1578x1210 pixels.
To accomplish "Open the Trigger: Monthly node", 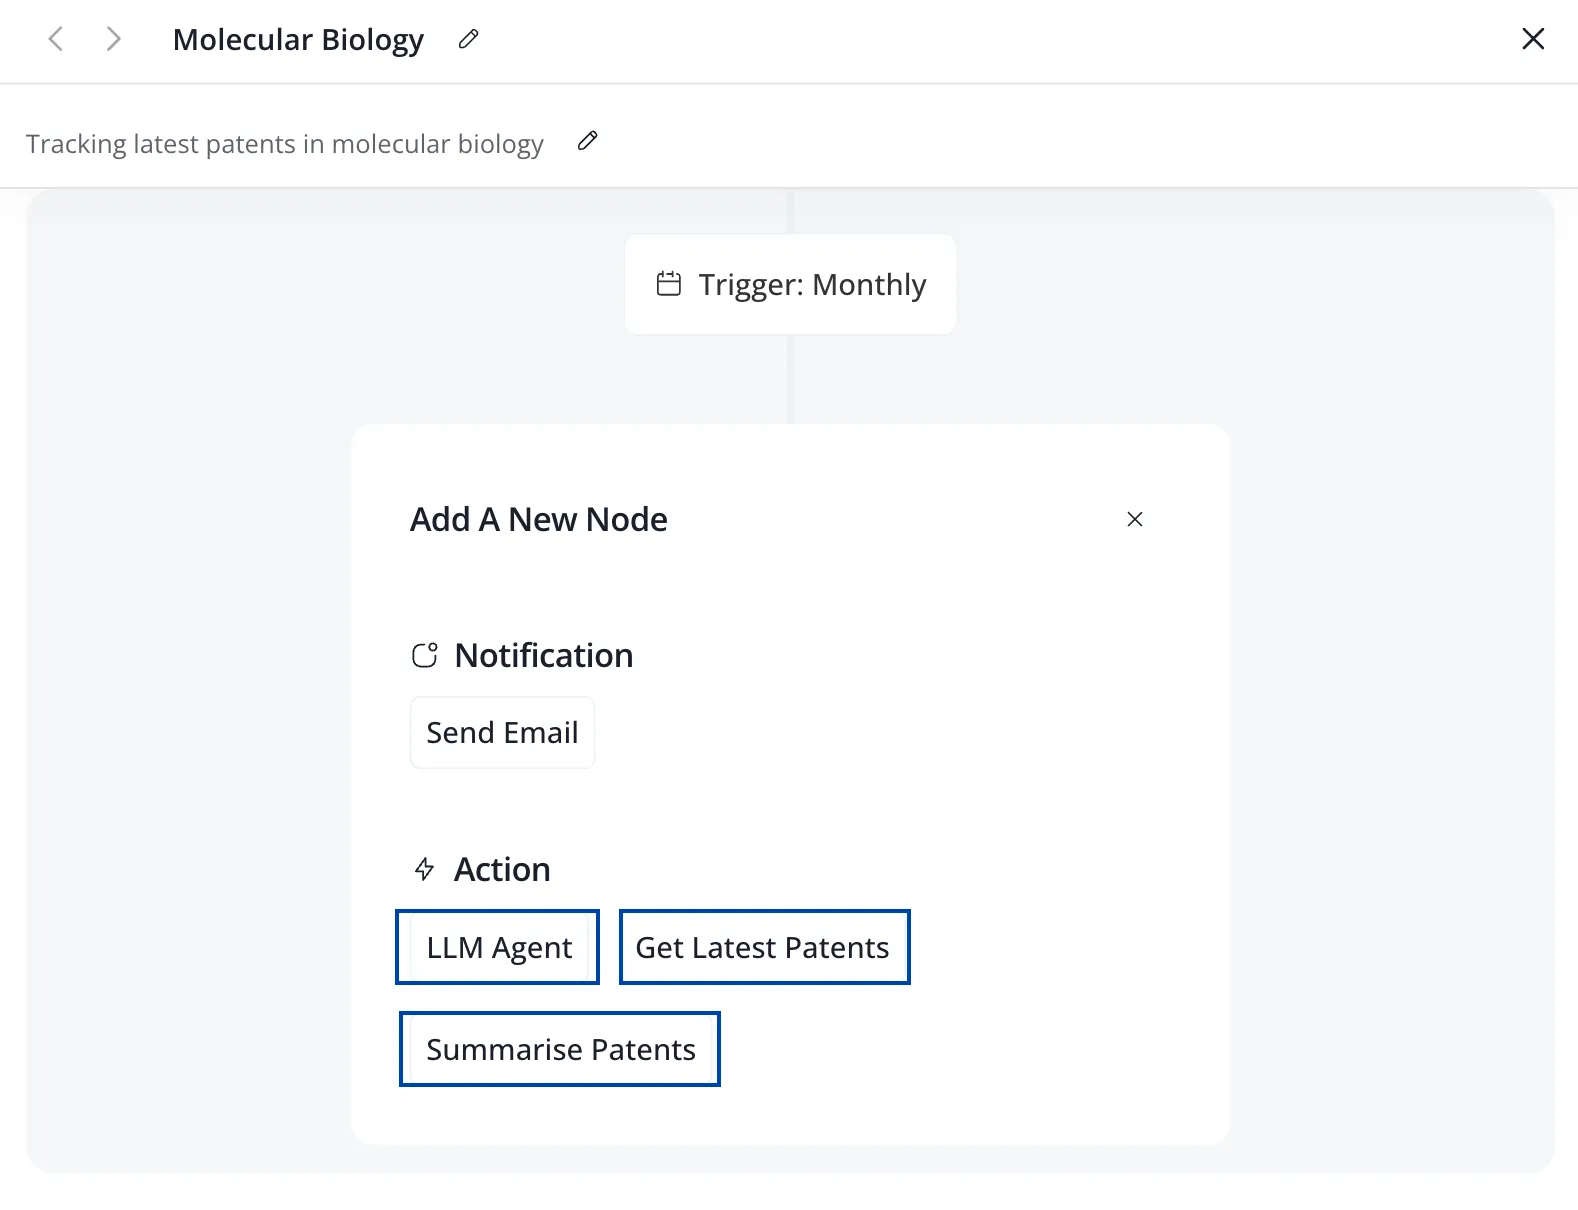I will pos(790,285).
